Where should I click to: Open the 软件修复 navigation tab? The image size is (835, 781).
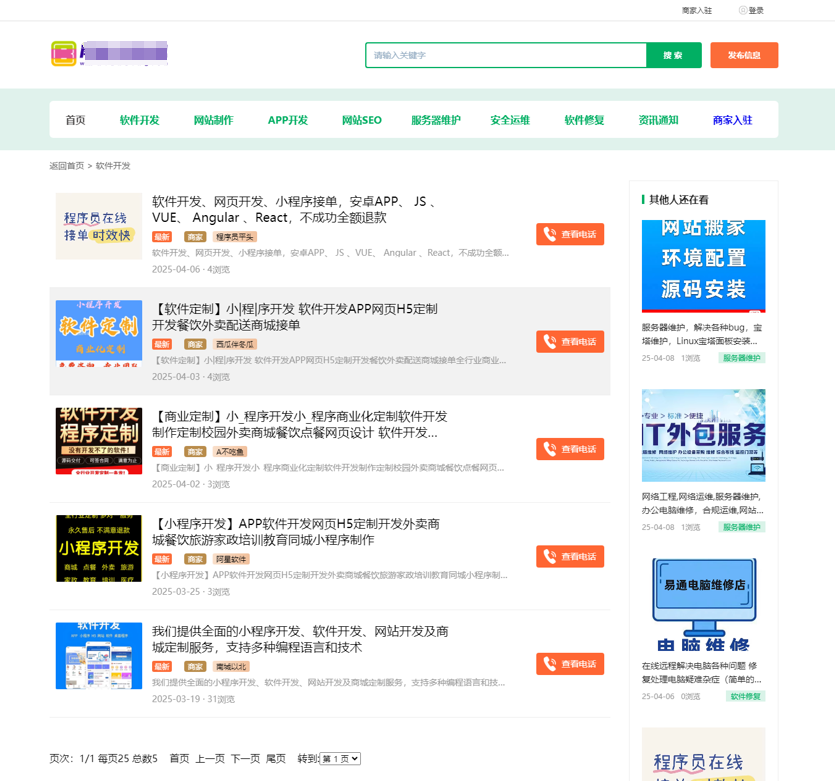584,120
